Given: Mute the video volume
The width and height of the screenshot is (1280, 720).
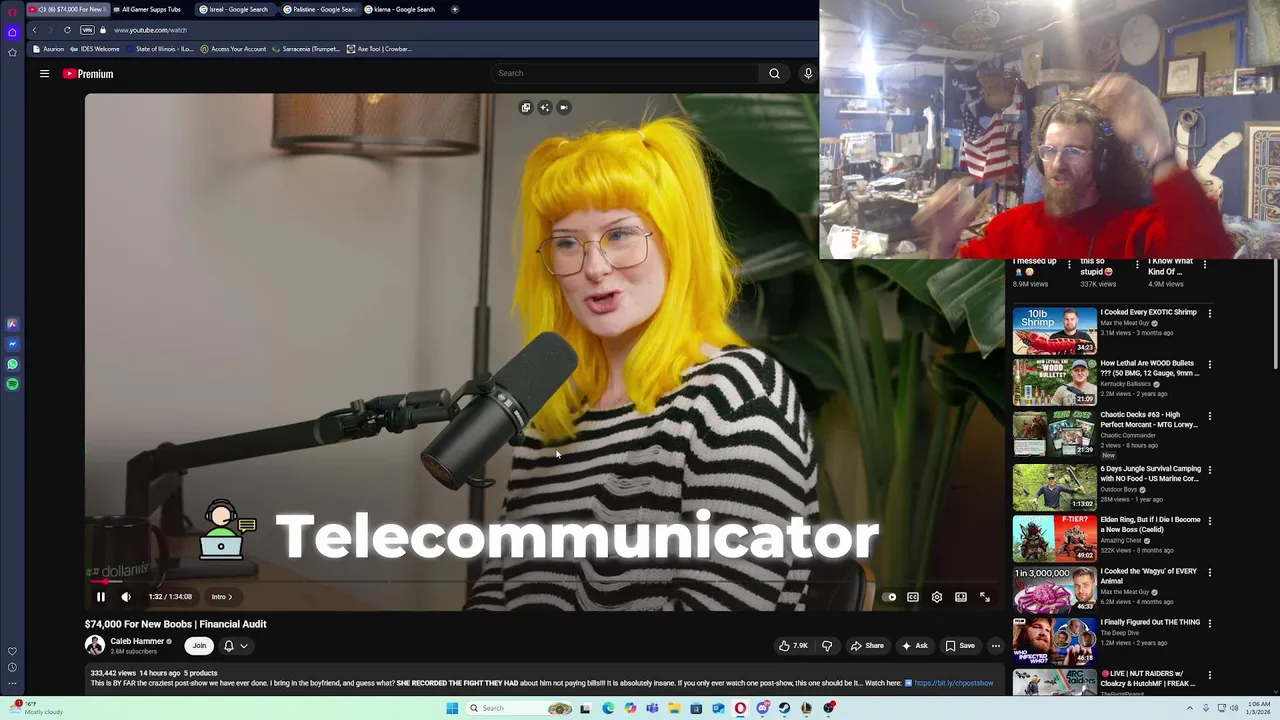Looking at the screenshot, I should [x=126, y=597].
